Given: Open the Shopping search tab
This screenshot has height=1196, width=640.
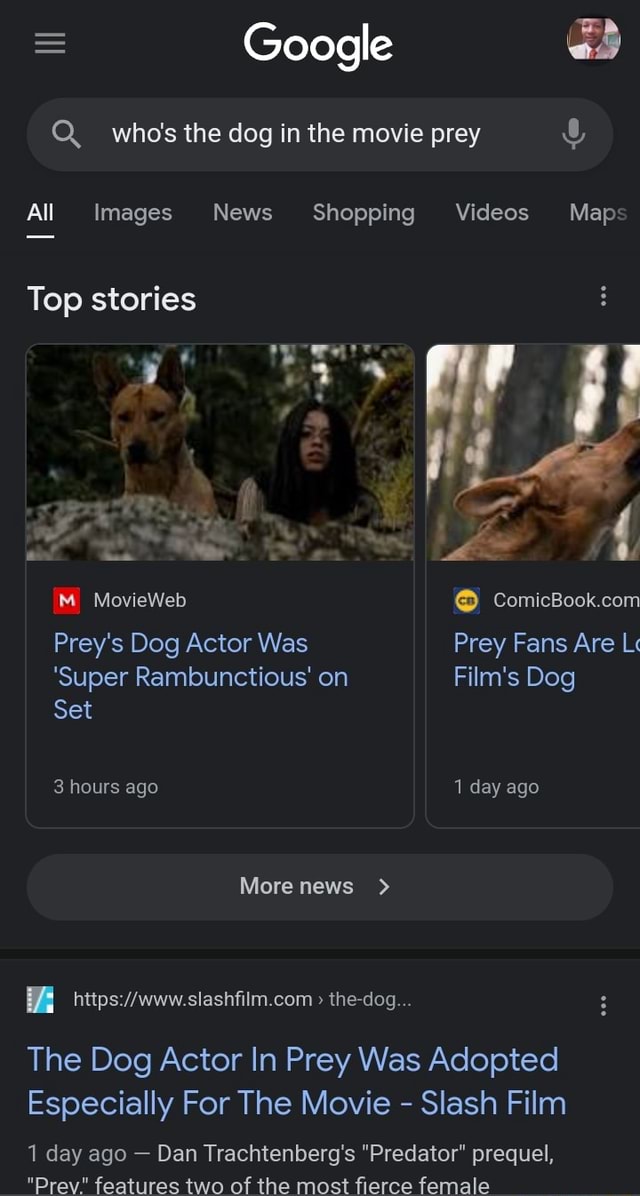Looking at the screenshot, I should (363, 212).
